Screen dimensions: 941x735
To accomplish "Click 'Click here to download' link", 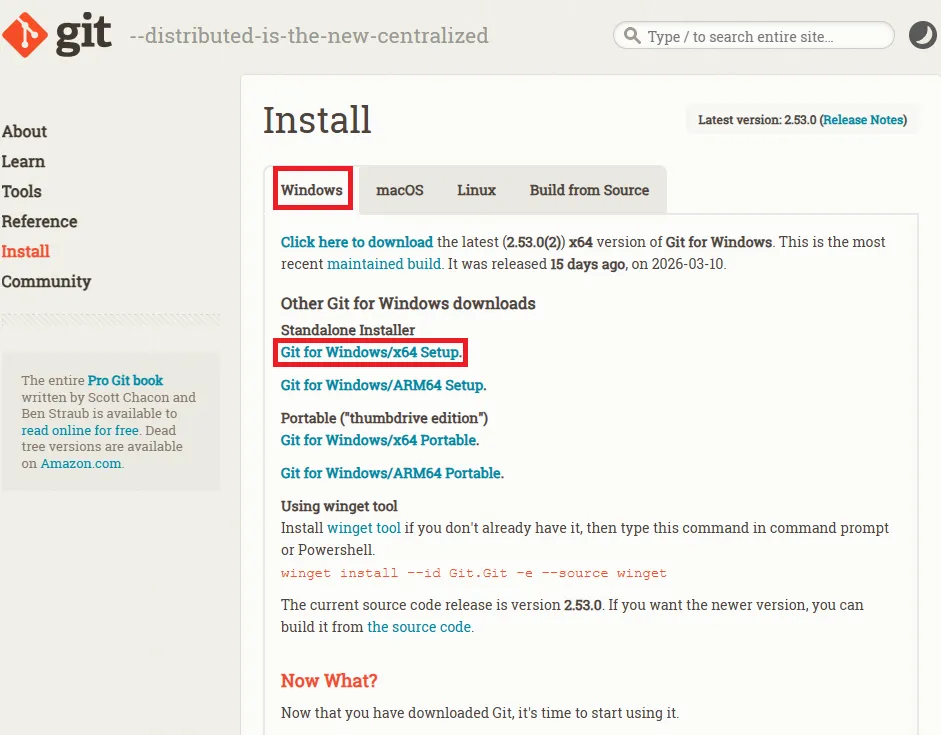I will tap(356, 241).
